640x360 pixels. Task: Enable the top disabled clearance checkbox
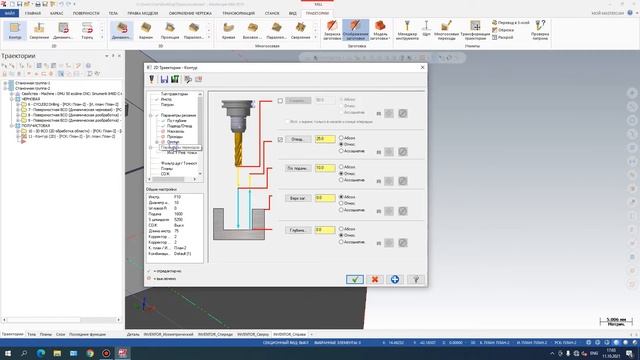click(280, 100)
